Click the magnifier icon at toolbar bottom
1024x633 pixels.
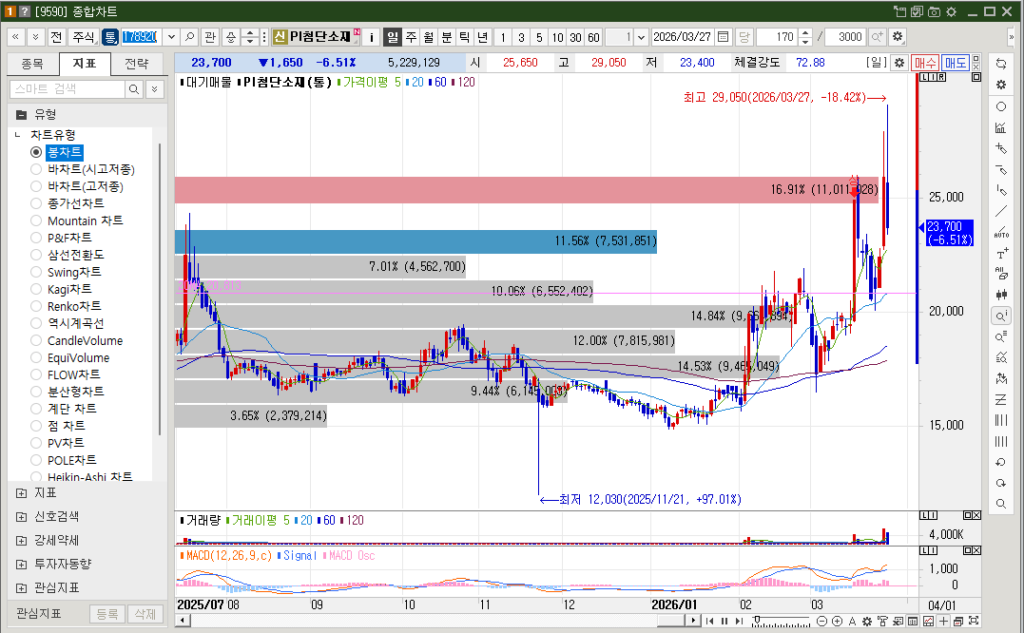(x=1001, y=504)
